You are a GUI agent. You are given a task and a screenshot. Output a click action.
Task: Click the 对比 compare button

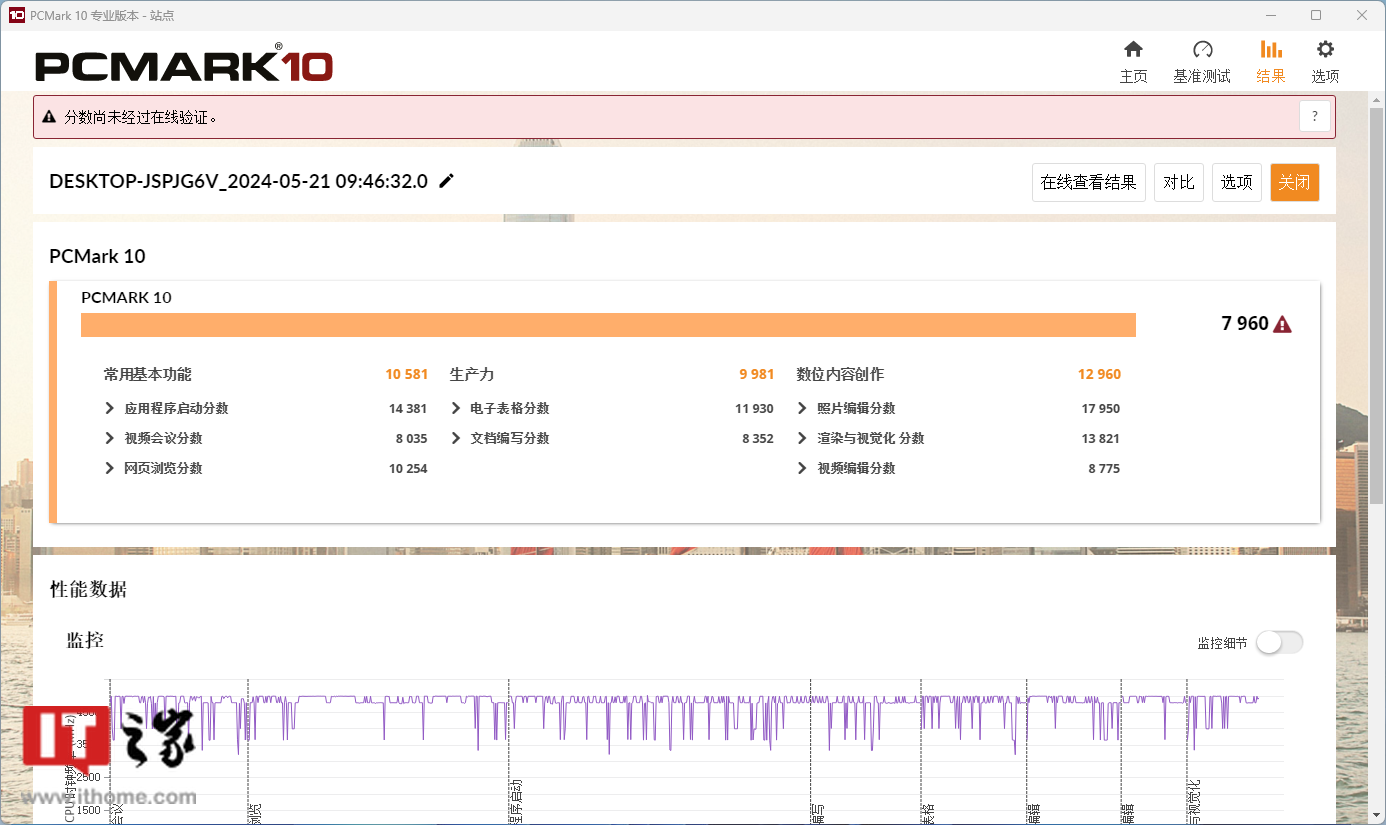[x=1178, y=182]
